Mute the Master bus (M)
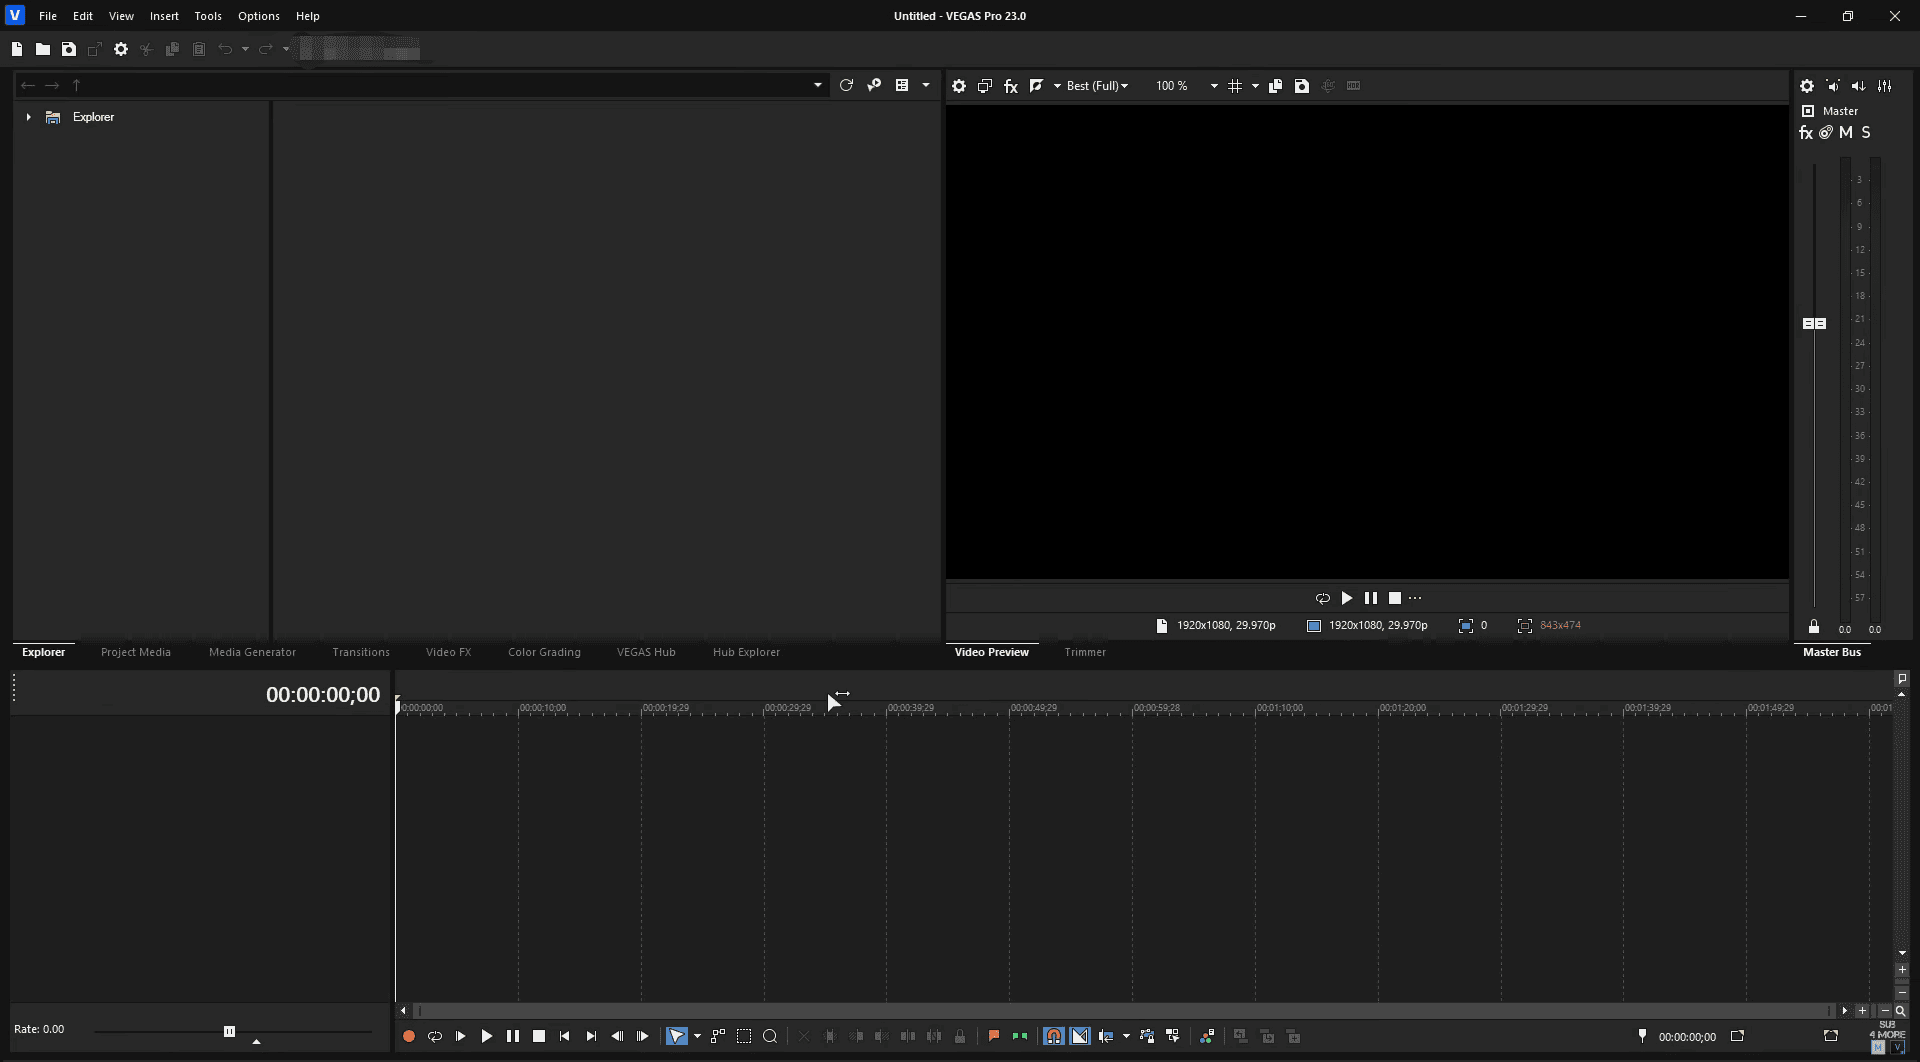 pos(1846,133)
